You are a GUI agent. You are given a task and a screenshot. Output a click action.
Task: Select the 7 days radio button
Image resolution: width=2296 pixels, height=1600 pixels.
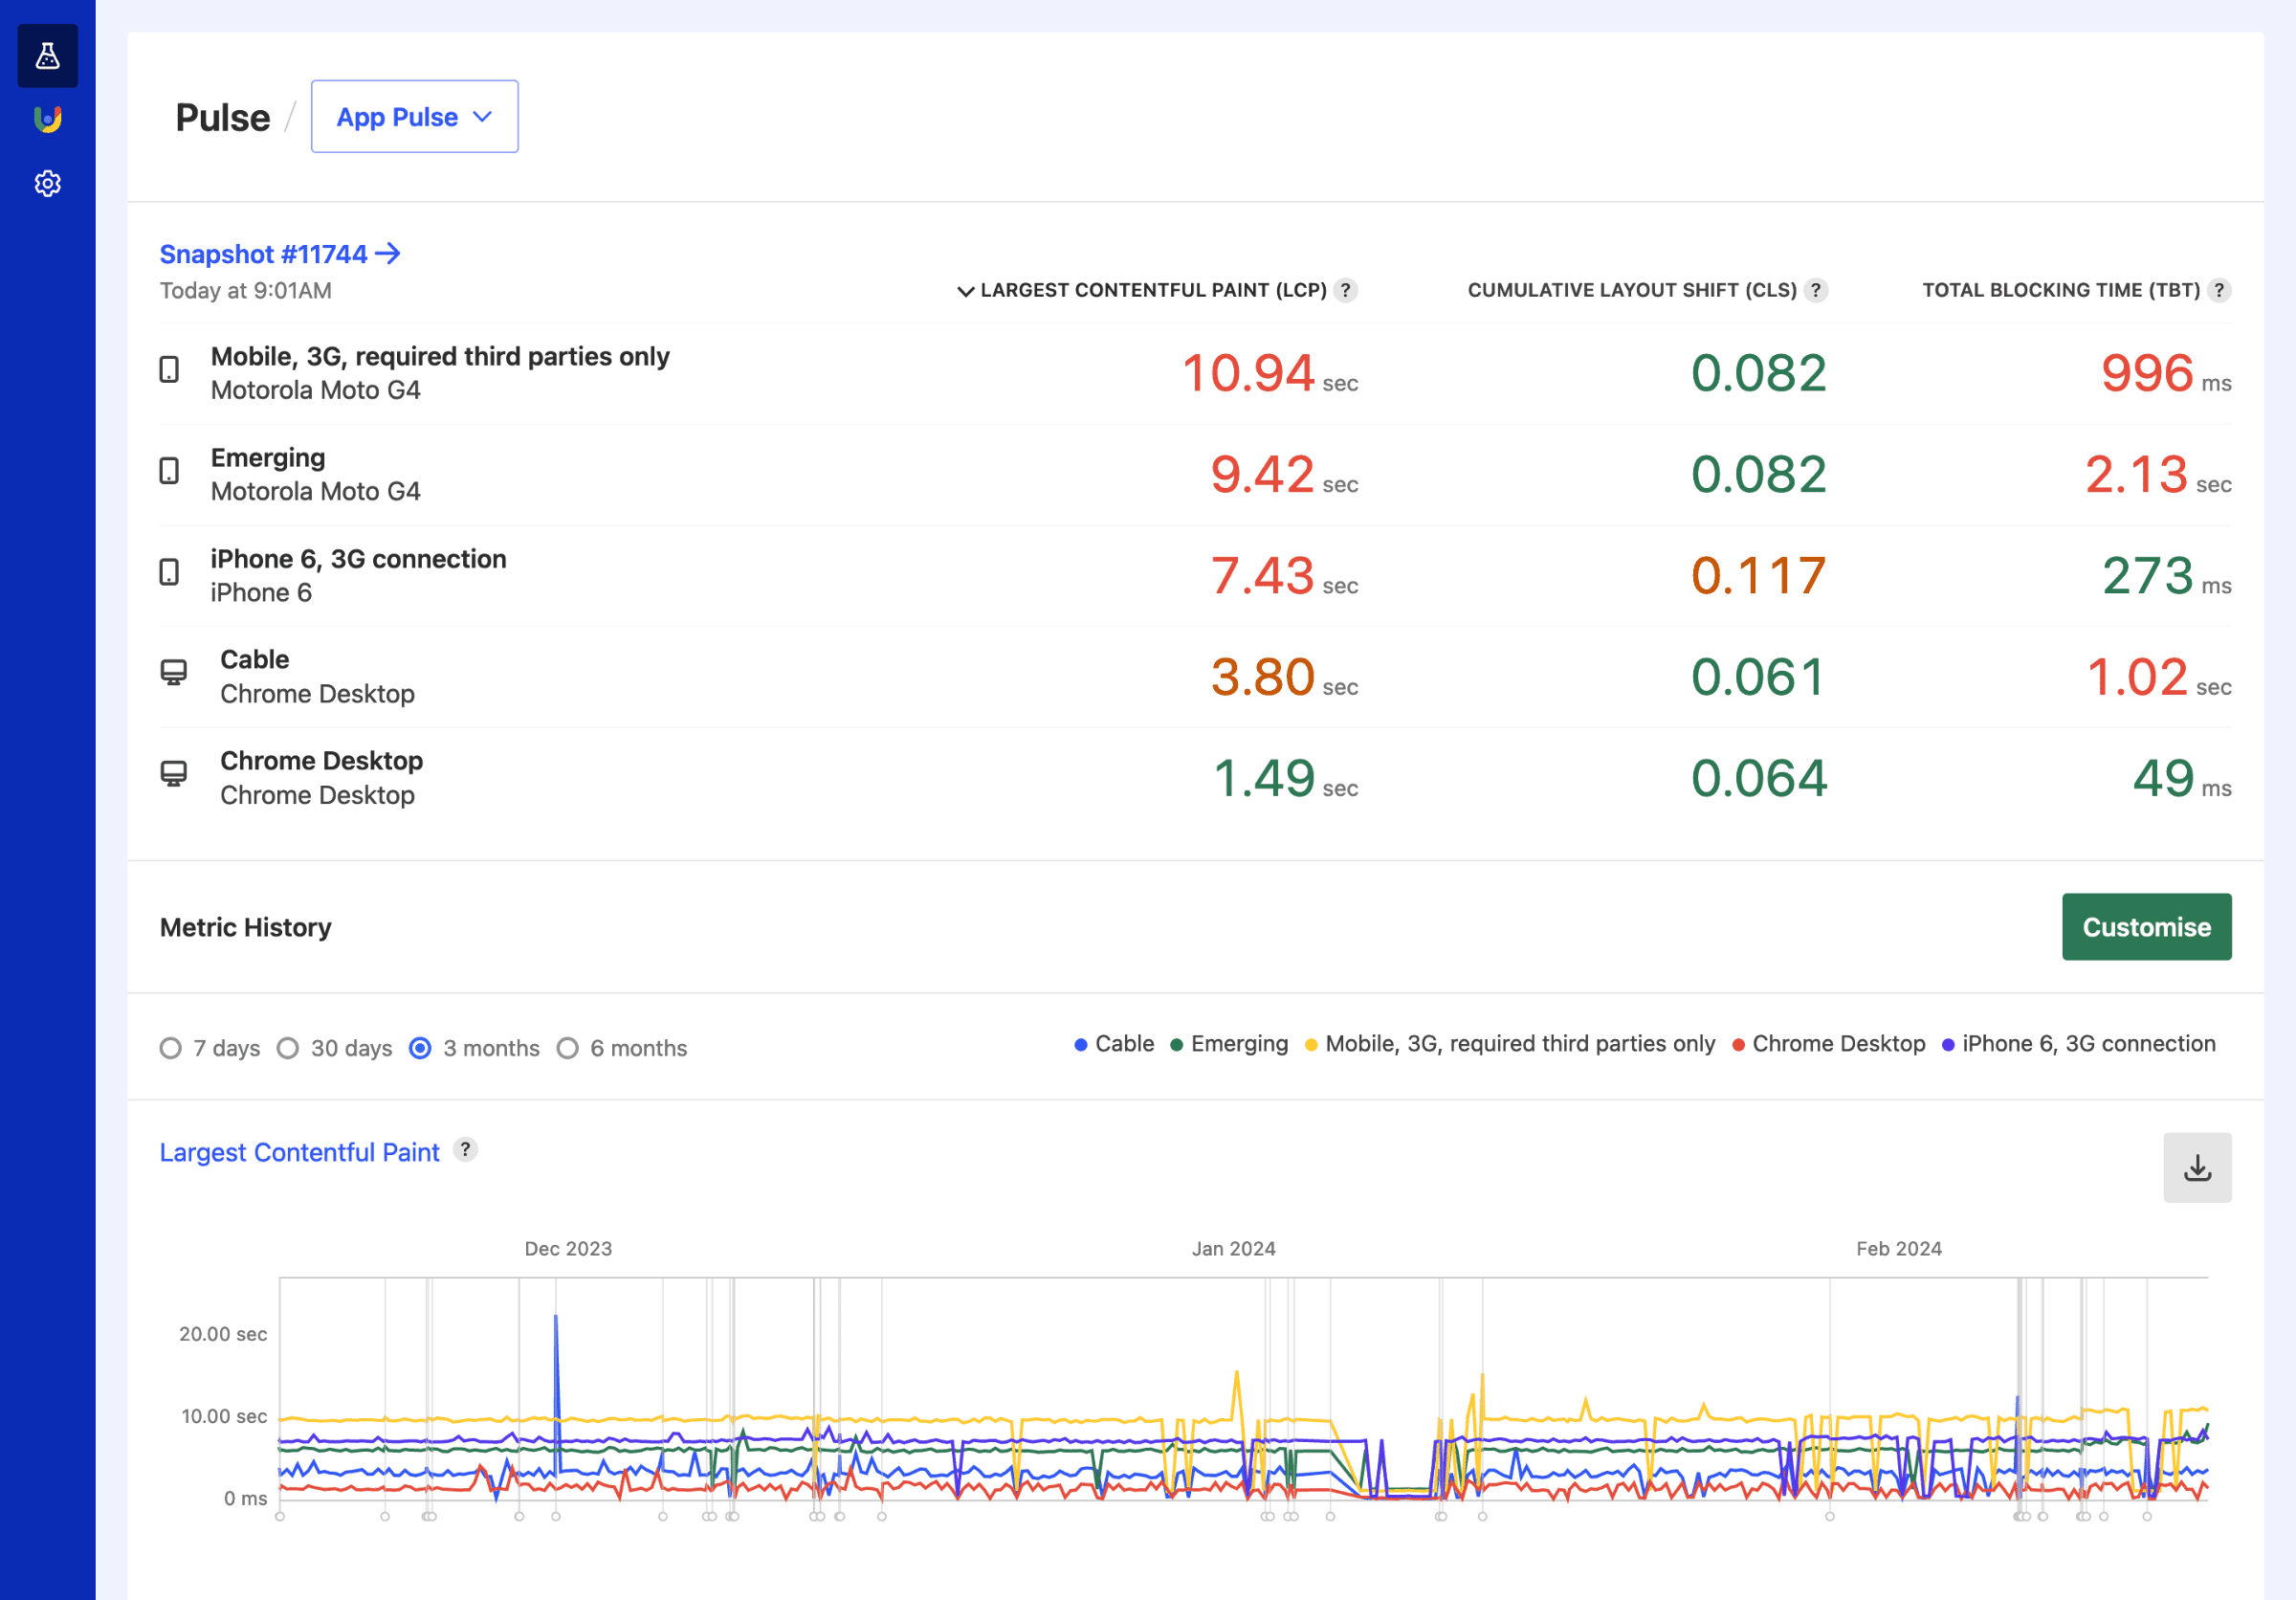point(171,1047)
